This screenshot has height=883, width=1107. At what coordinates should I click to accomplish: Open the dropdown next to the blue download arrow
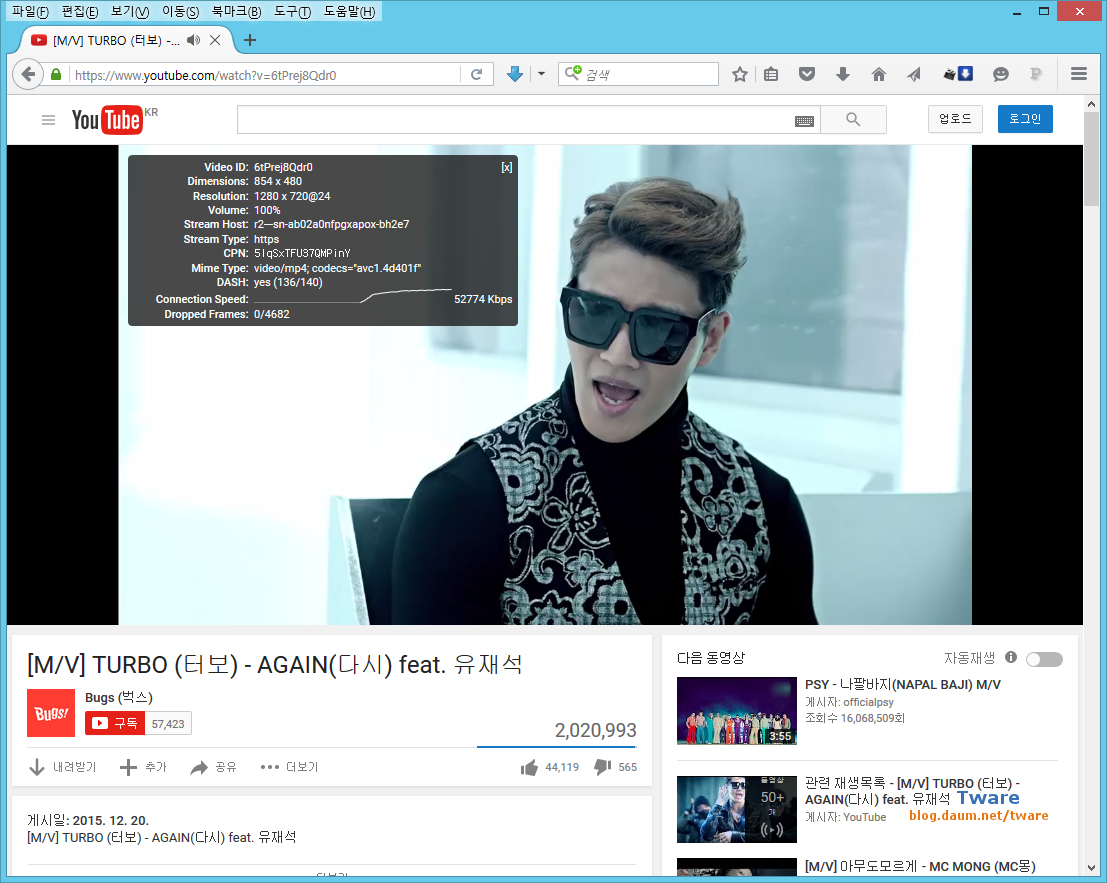click(x=541, y=73)
